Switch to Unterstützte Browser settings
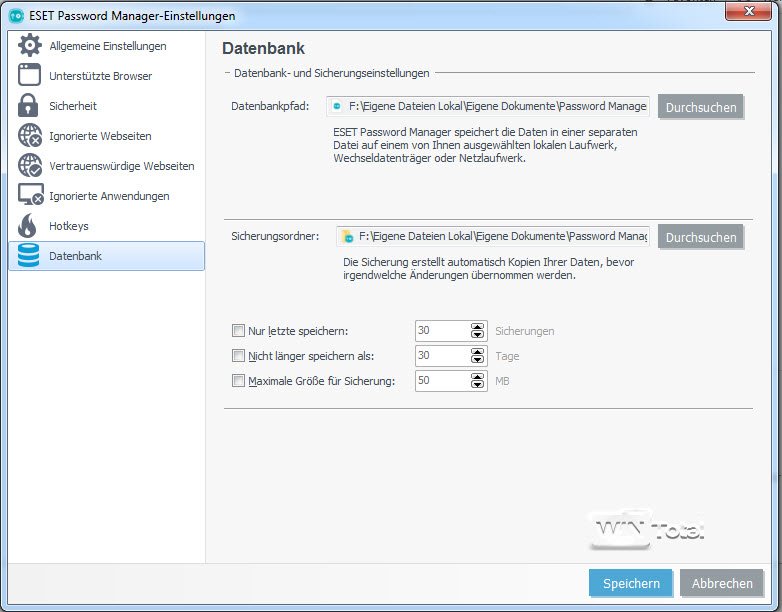782x612 pixels. (106, 75)
